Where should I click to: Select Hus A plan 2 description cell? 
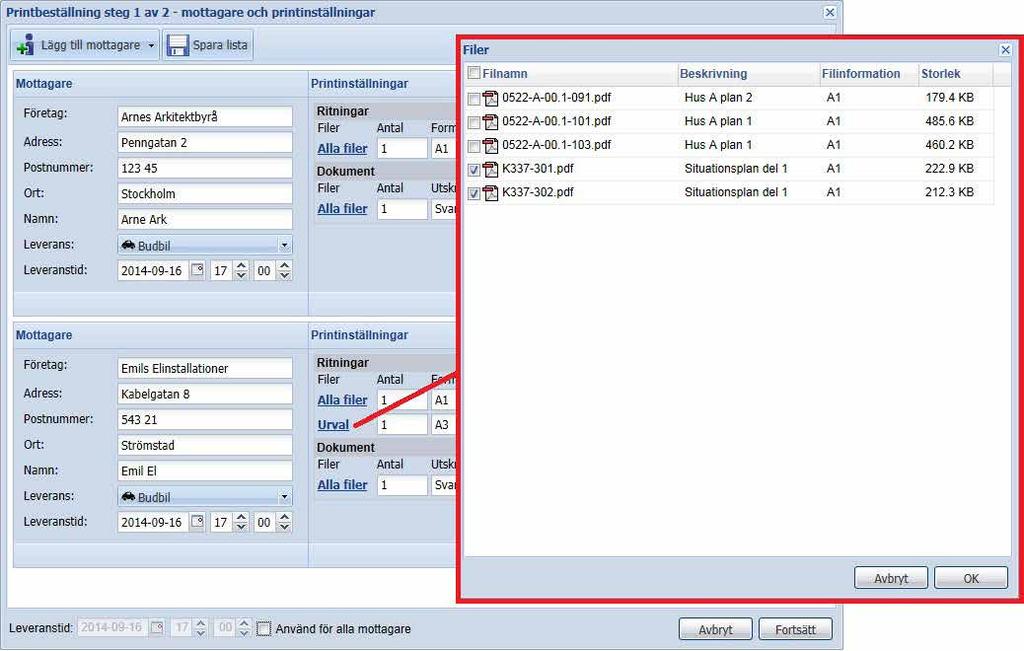tap(718, 98)
